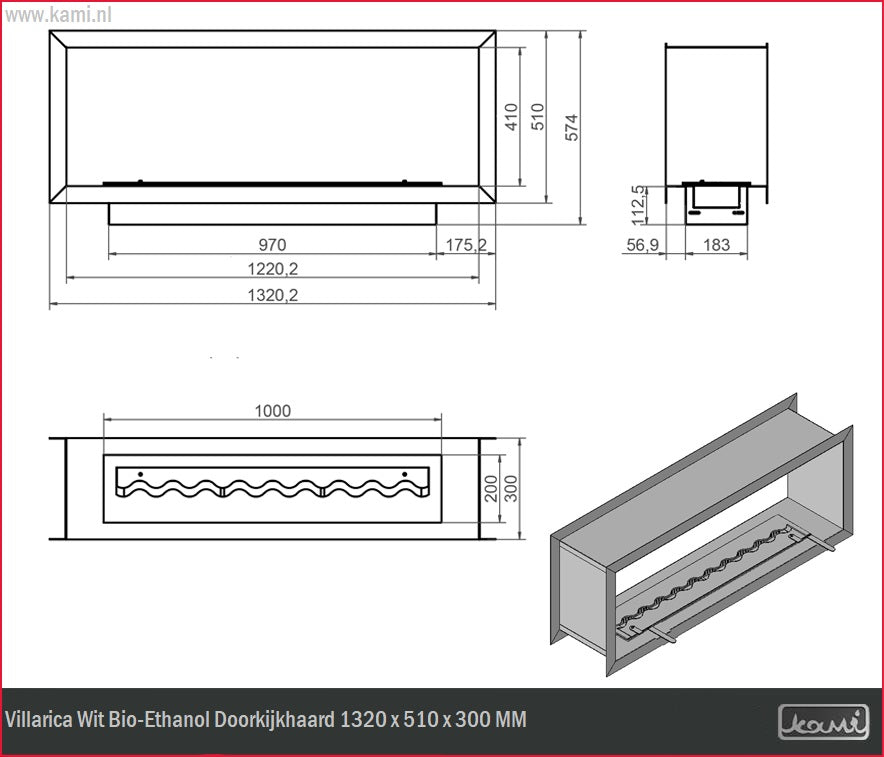Select the Villarica Wit Bio-Ethanol product caption
The width and height of the screenshot is (884, 757).
[266, 720]
